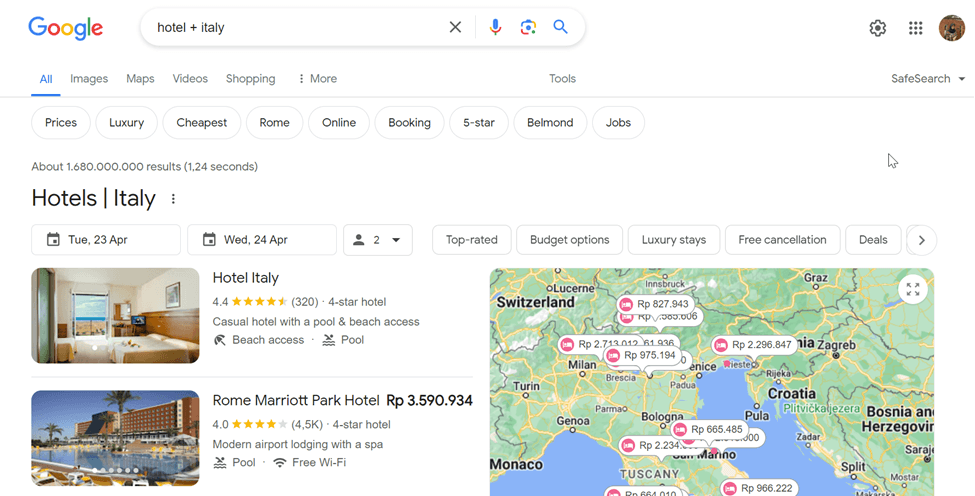Open the Google apps grid icon
Viewport: 975px width, 496px height.
(x=915, y=28)
